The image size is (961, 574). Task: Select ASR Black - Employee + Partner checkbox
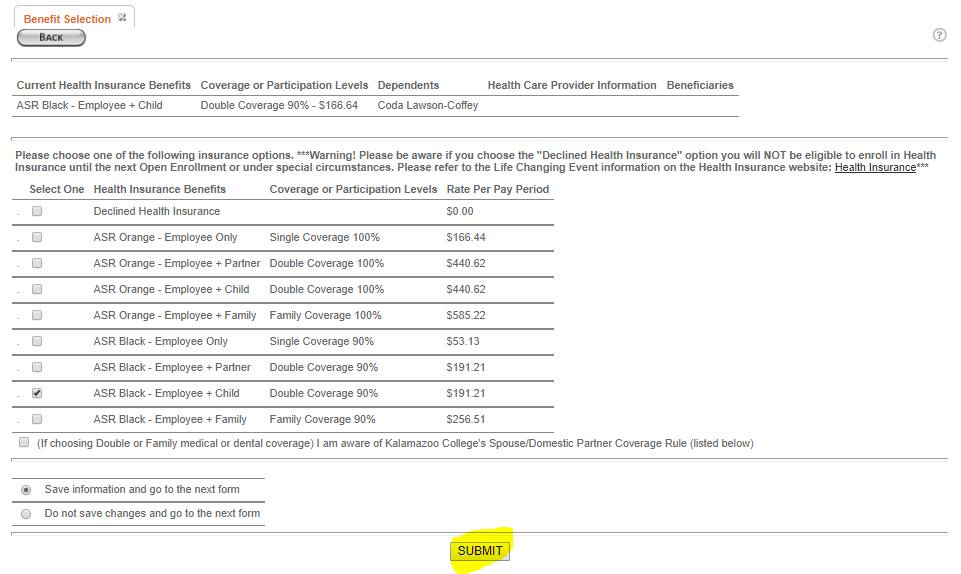37,368
